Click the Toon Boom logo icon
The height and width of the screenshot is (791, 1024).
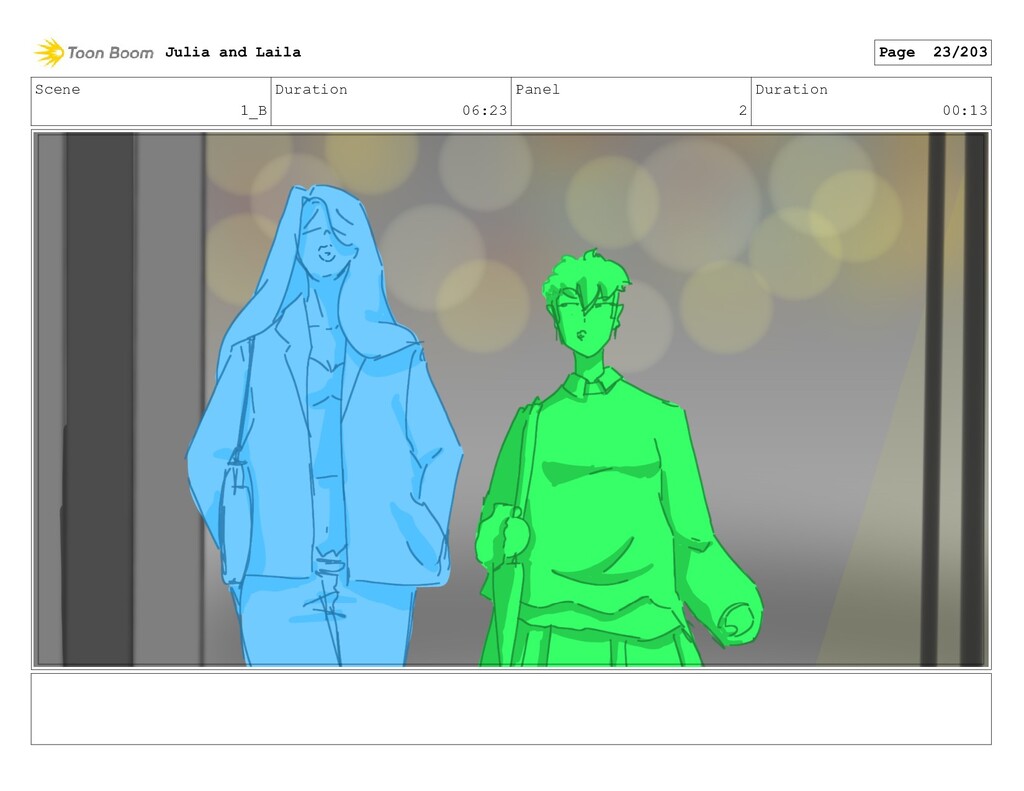click(x=49, y=52)
